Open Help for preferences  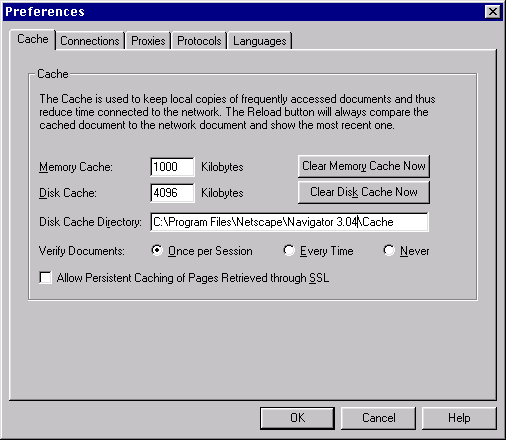459,418
